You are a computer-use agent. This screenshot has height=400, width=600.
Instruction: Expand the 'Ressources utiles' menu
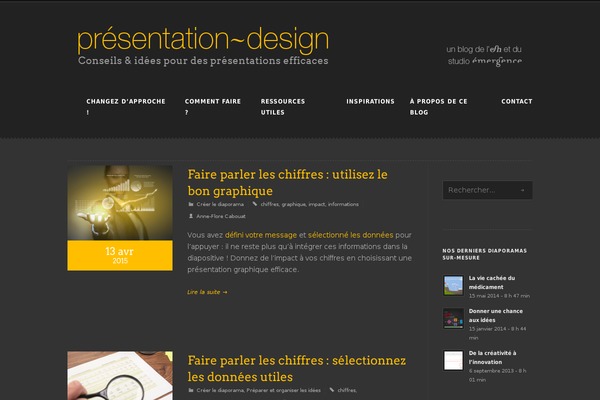click(x=283, y=107)
